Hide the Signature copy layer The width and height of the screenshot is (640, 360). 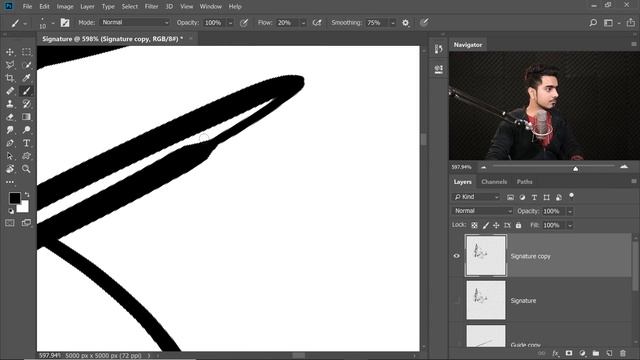(457, 256)
